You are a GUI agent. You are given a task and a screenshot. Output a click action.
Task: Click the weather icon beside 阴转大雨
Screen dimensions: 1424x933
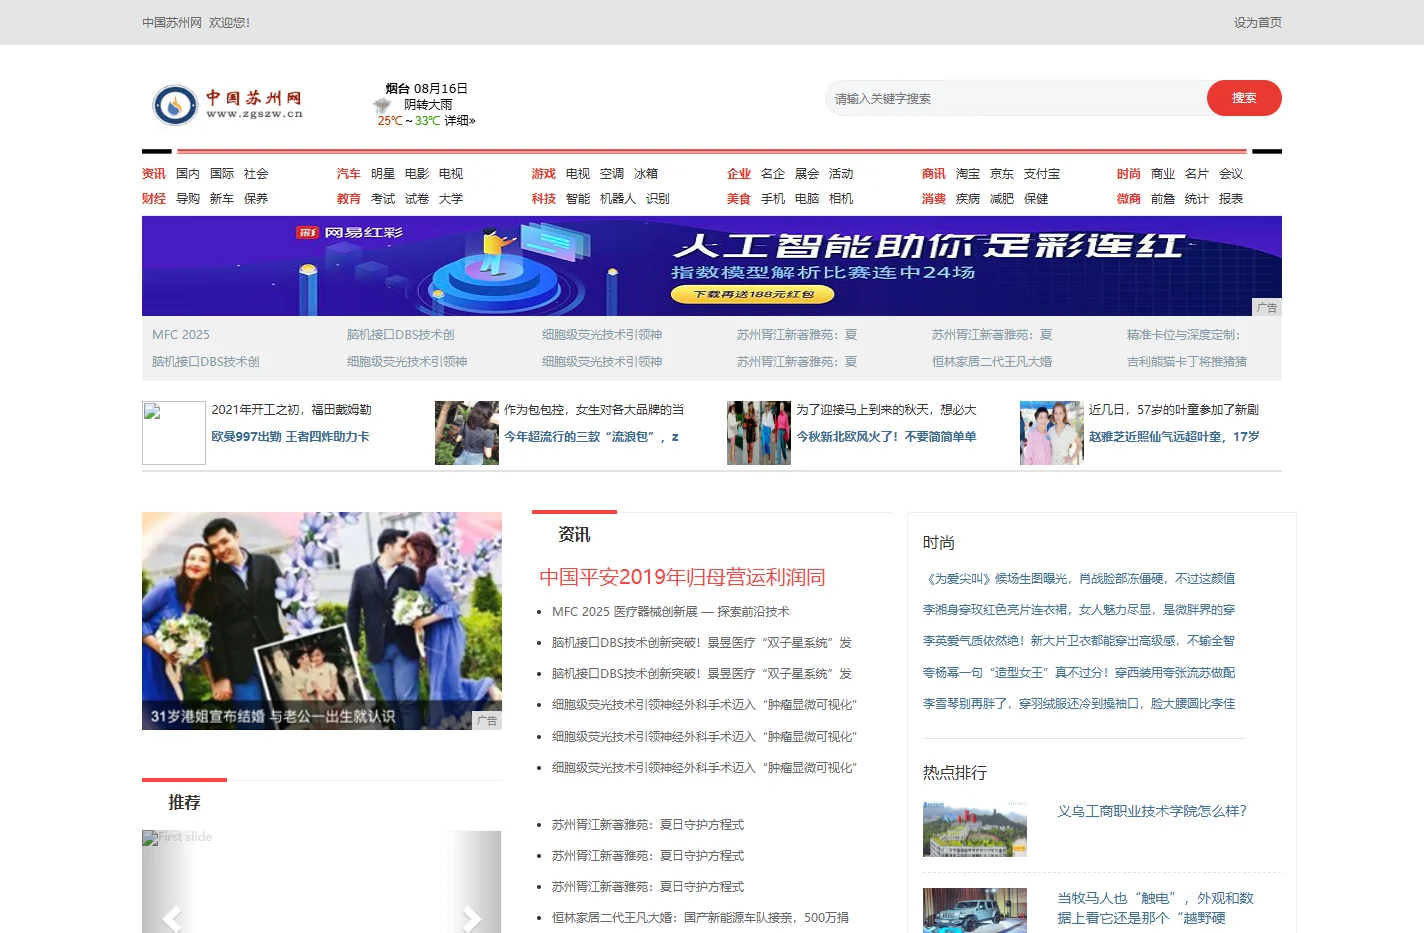[382, 105]
